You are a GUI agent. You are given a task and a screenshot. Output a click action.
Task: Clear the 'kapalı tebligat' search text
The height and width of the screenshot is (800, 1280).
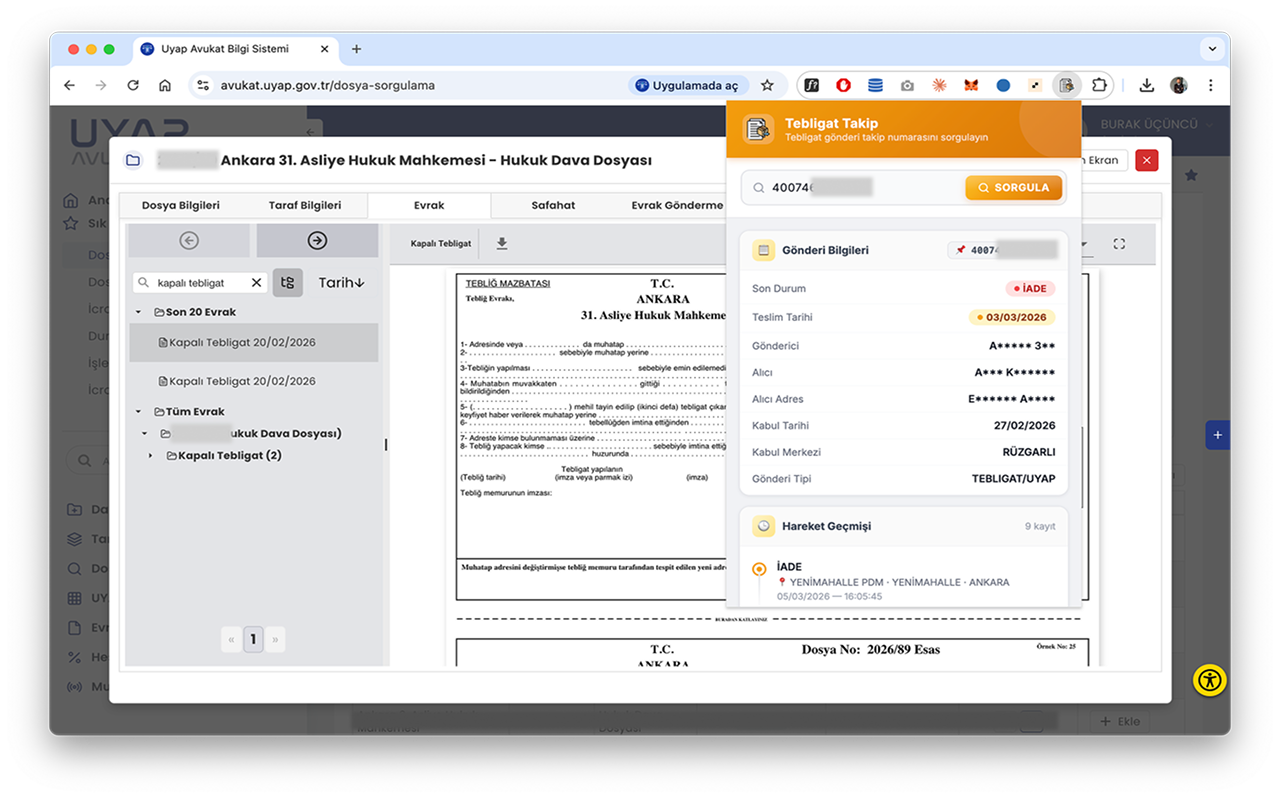click(257, 283)
